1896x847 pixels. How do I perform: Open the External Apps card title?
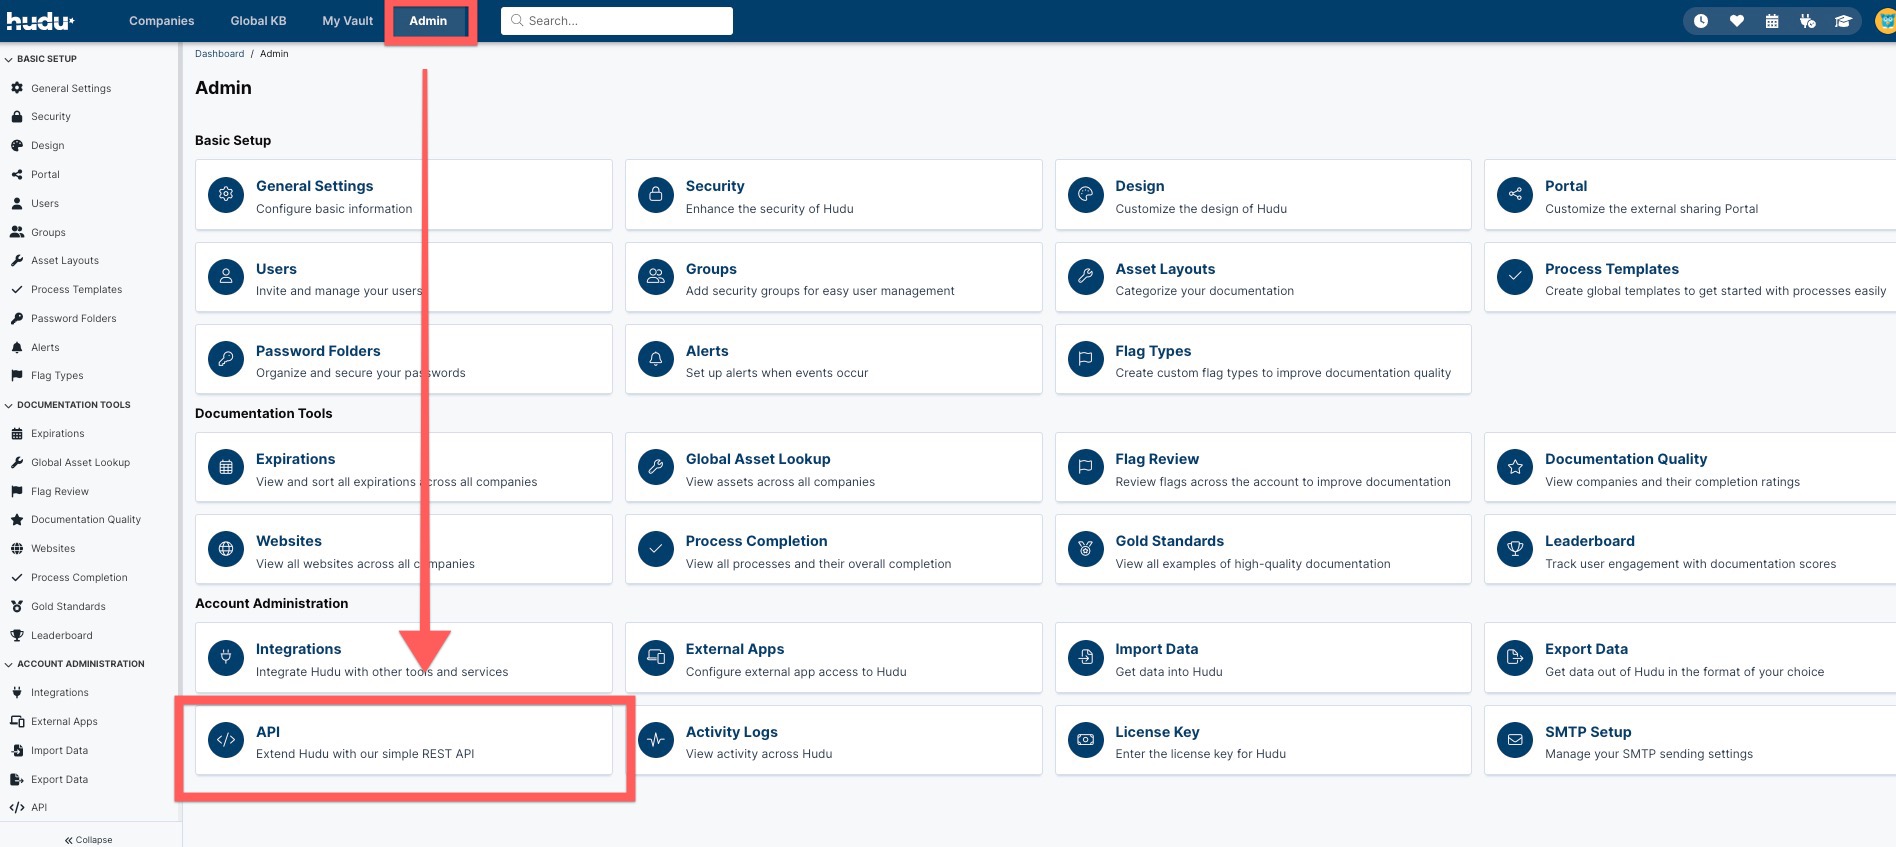735,649
